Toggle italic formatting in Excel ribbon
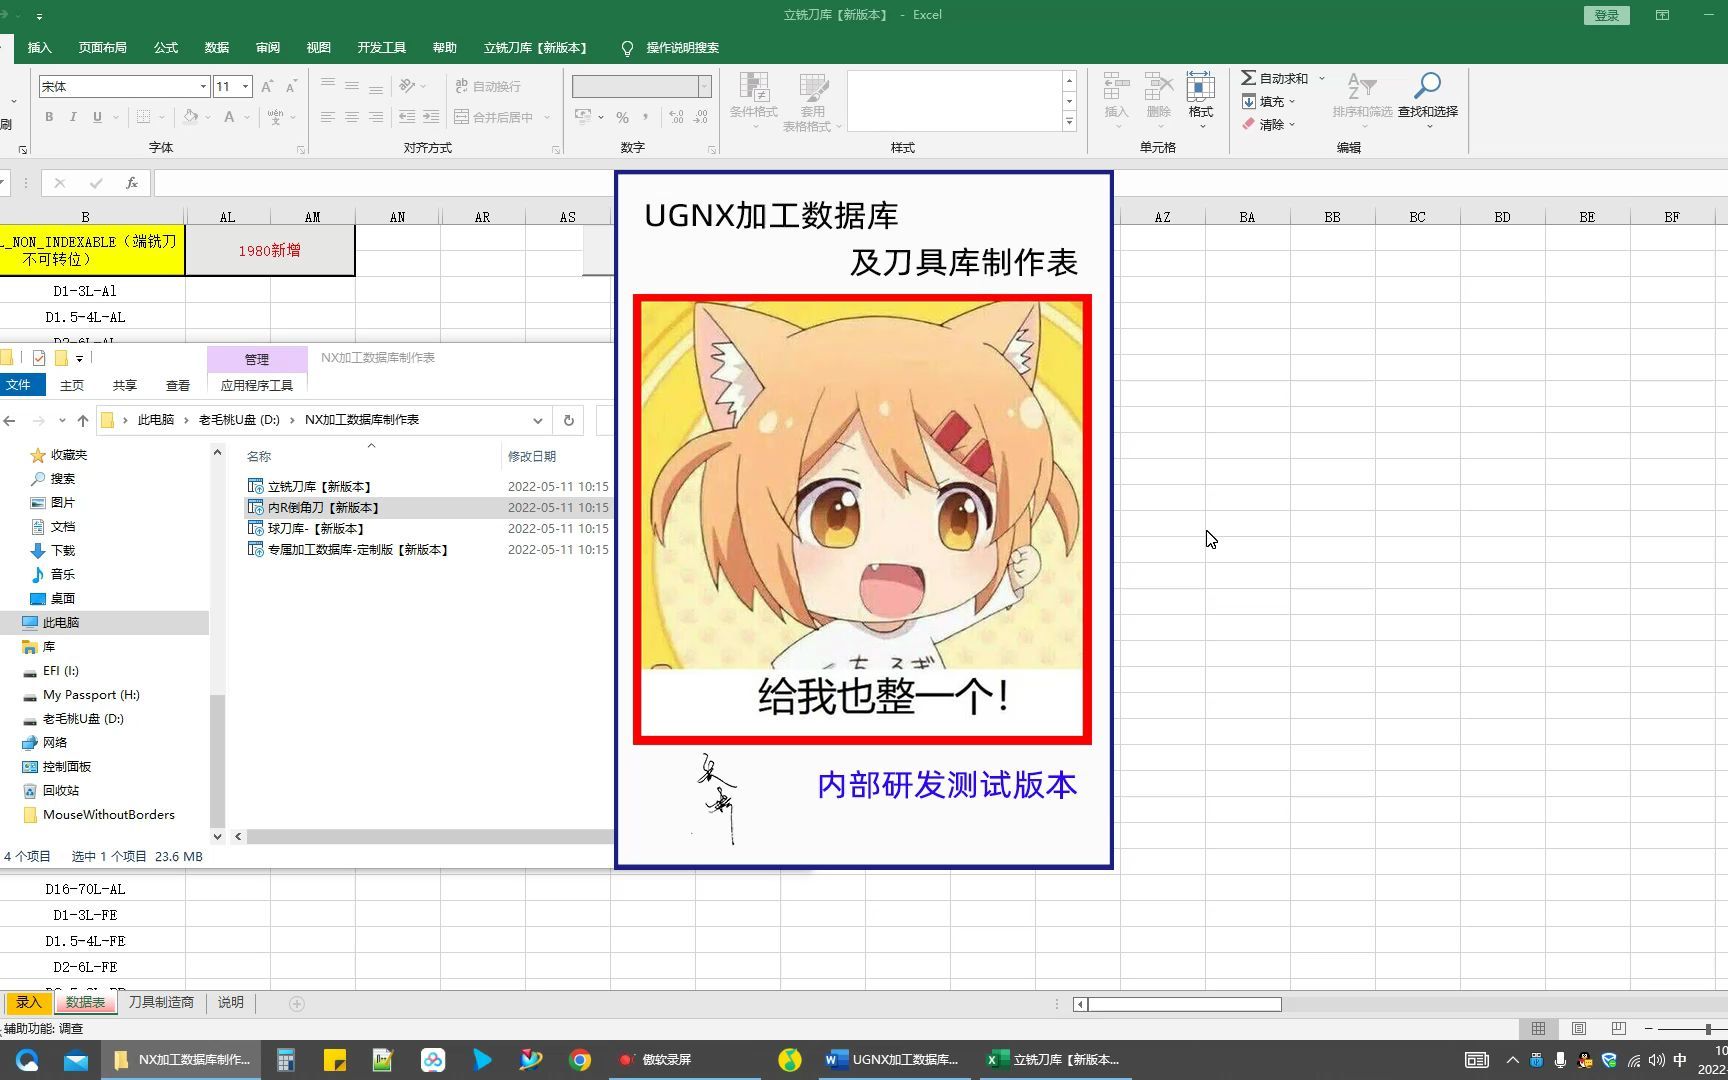This screenshot has width=1728, height=1080. (73, 117)
